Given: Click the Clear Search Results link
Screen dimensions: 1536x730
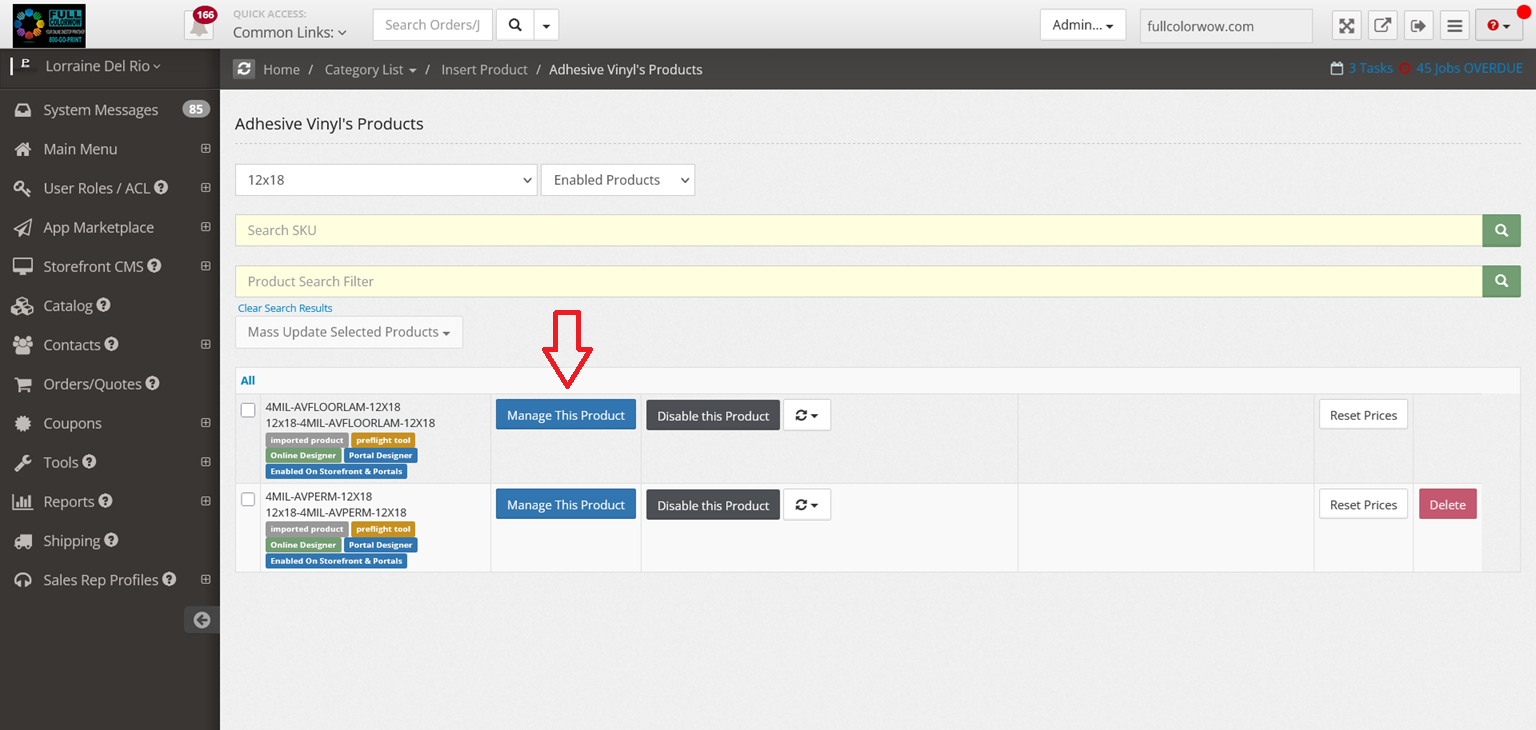Looking at the screenshot, I should [285, 308].
